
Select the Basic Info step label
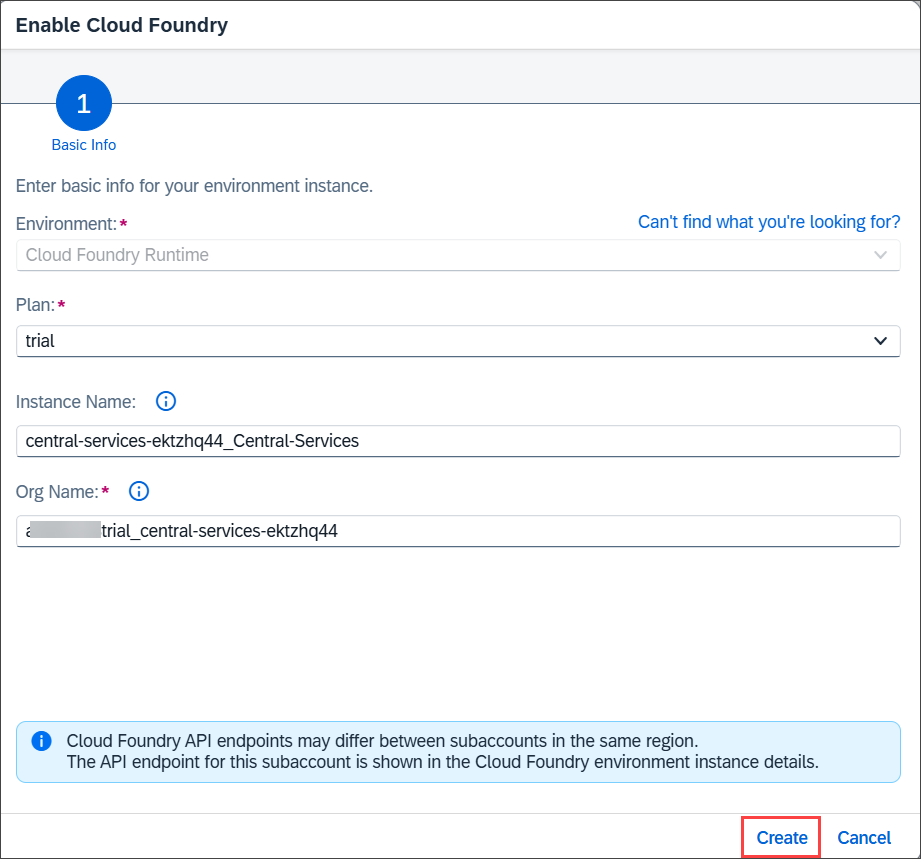83,145
